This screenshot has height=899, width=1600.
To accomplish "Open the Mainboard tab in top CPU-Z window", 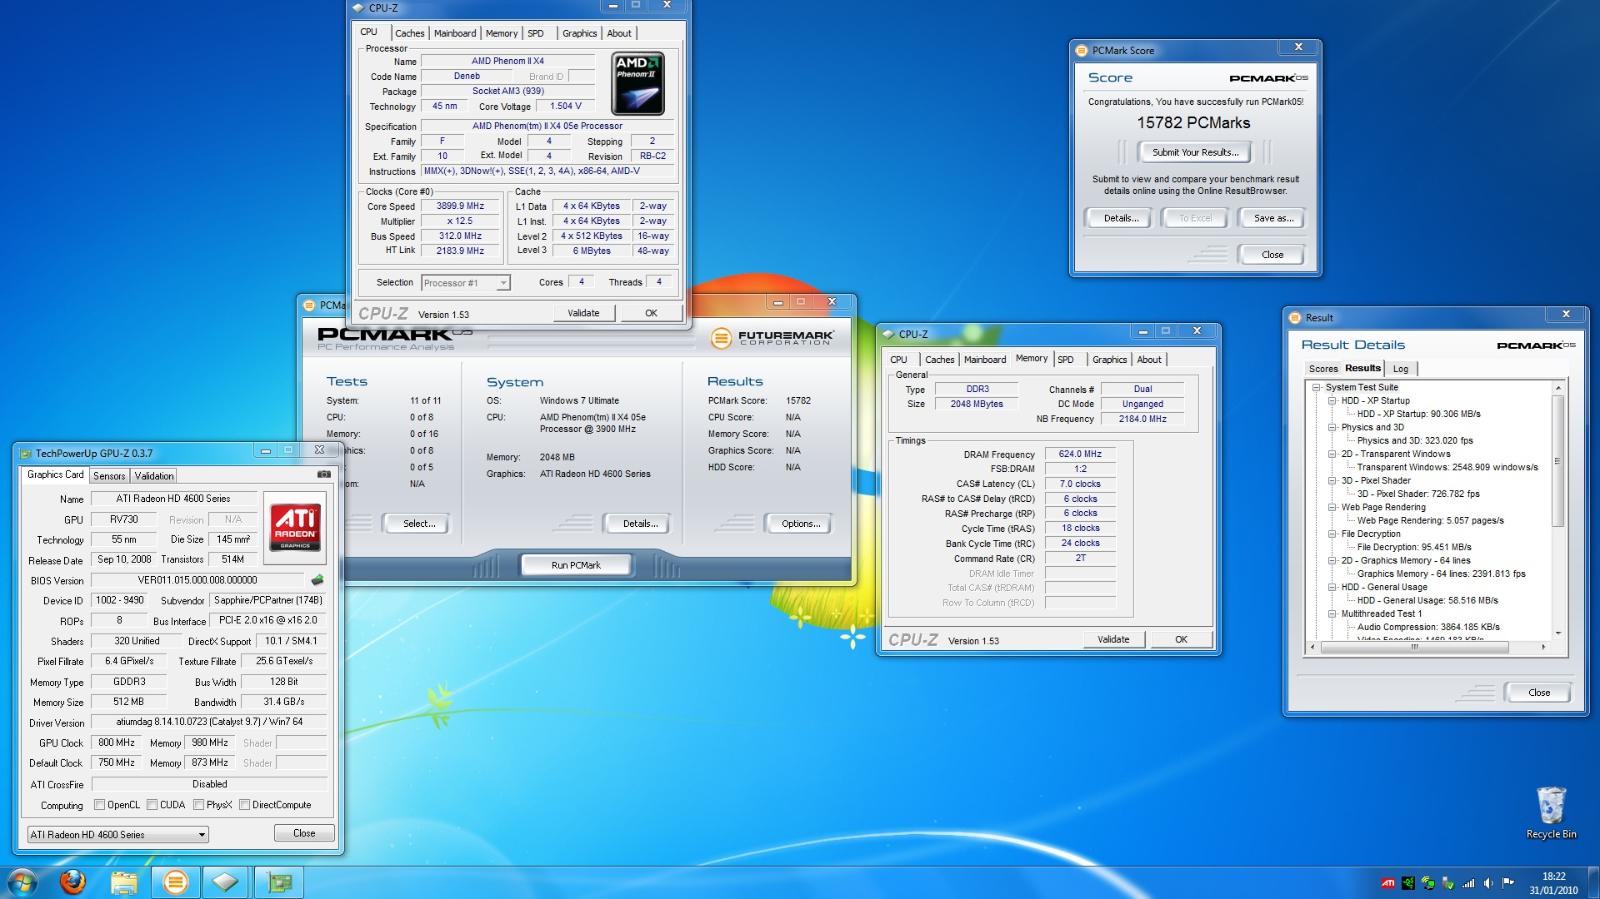I will [x=455, y=33].
